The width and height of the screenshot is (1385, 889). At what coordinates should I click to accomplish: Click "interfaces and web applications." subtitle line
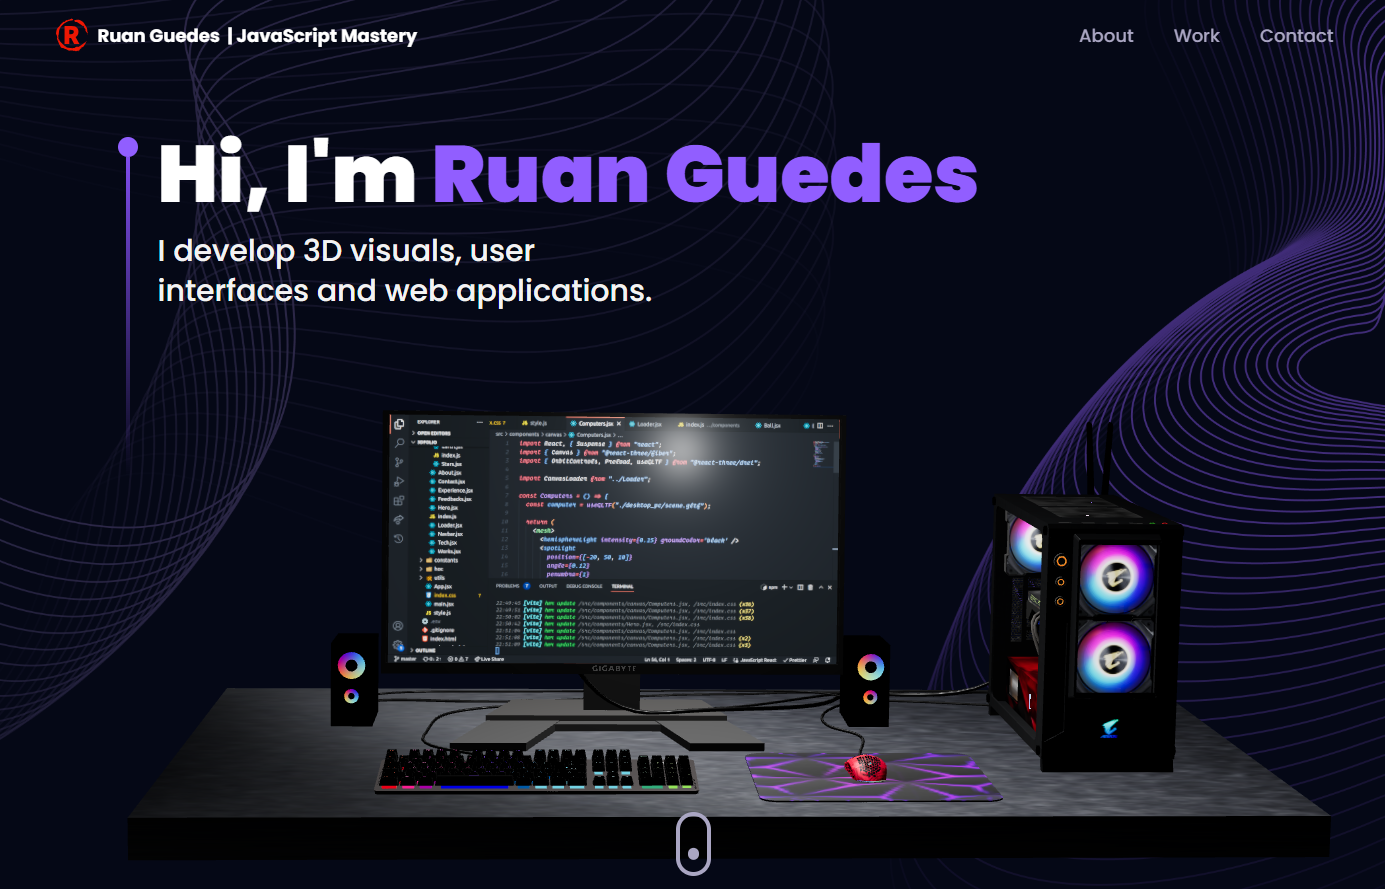tap(405, 291)
